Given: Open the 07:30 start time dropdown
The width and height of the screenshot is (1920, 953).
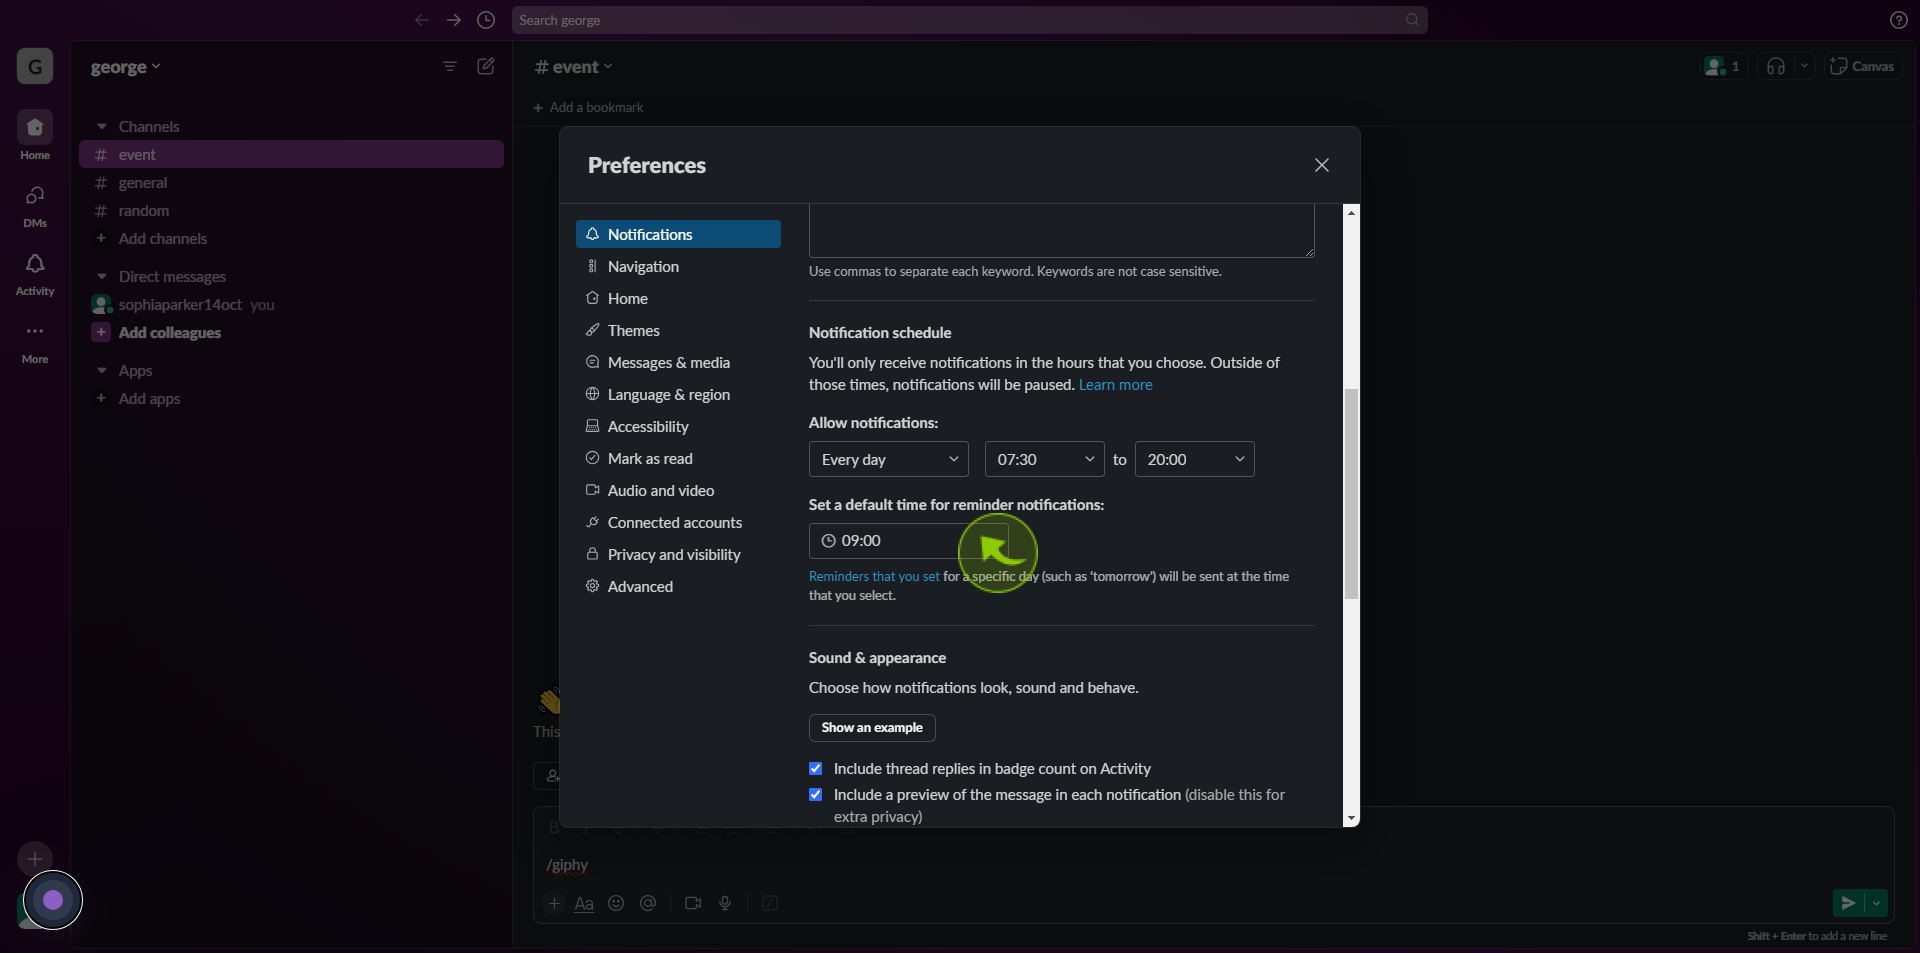Looking at the screenshot, I should tap(1044, 459).
